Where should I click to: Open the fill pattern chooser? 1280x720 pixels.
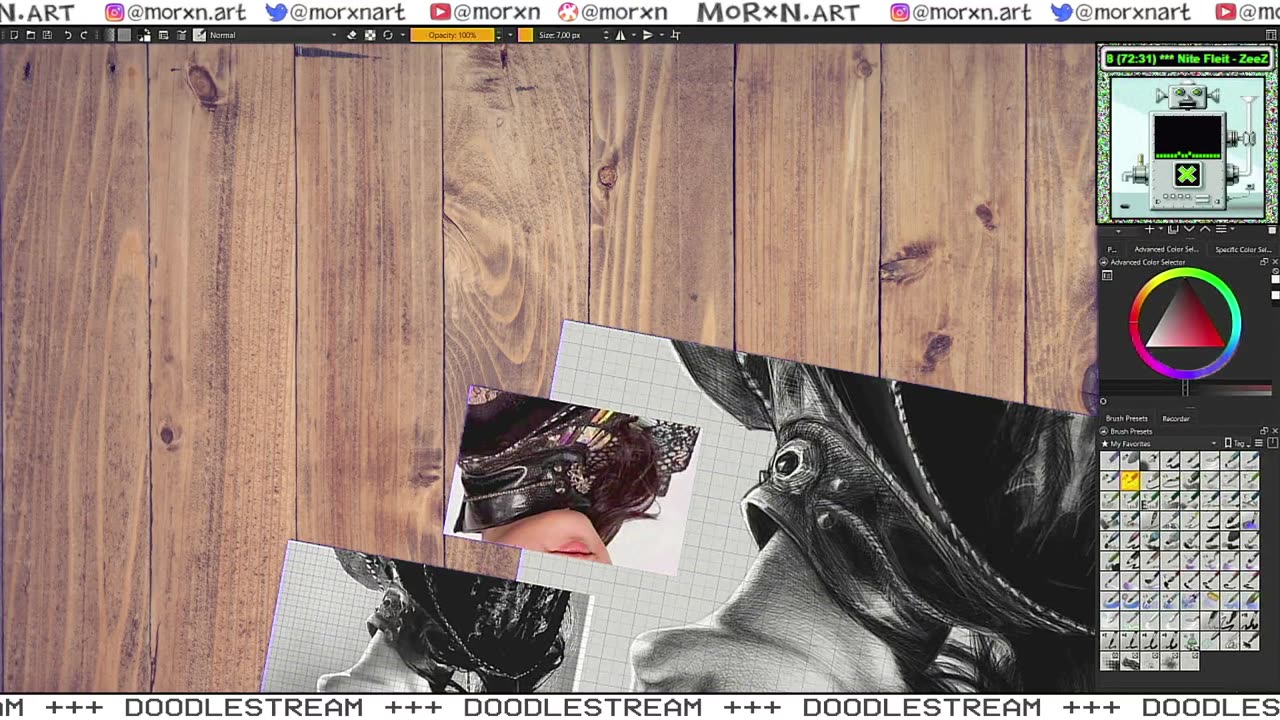pos(124,35)
